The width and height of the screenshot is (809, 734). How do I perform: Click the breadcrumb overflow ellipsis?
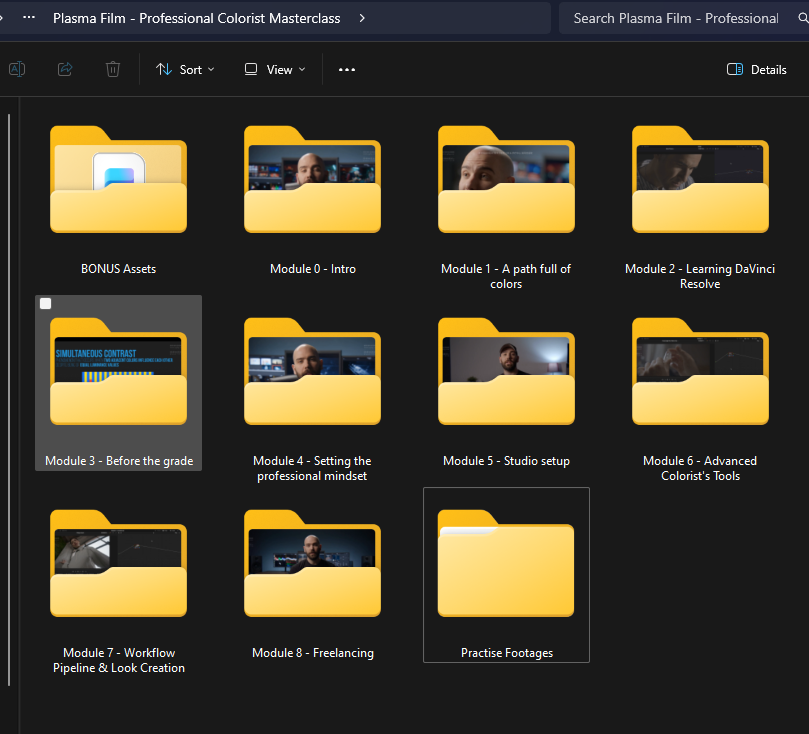(29, 18)
